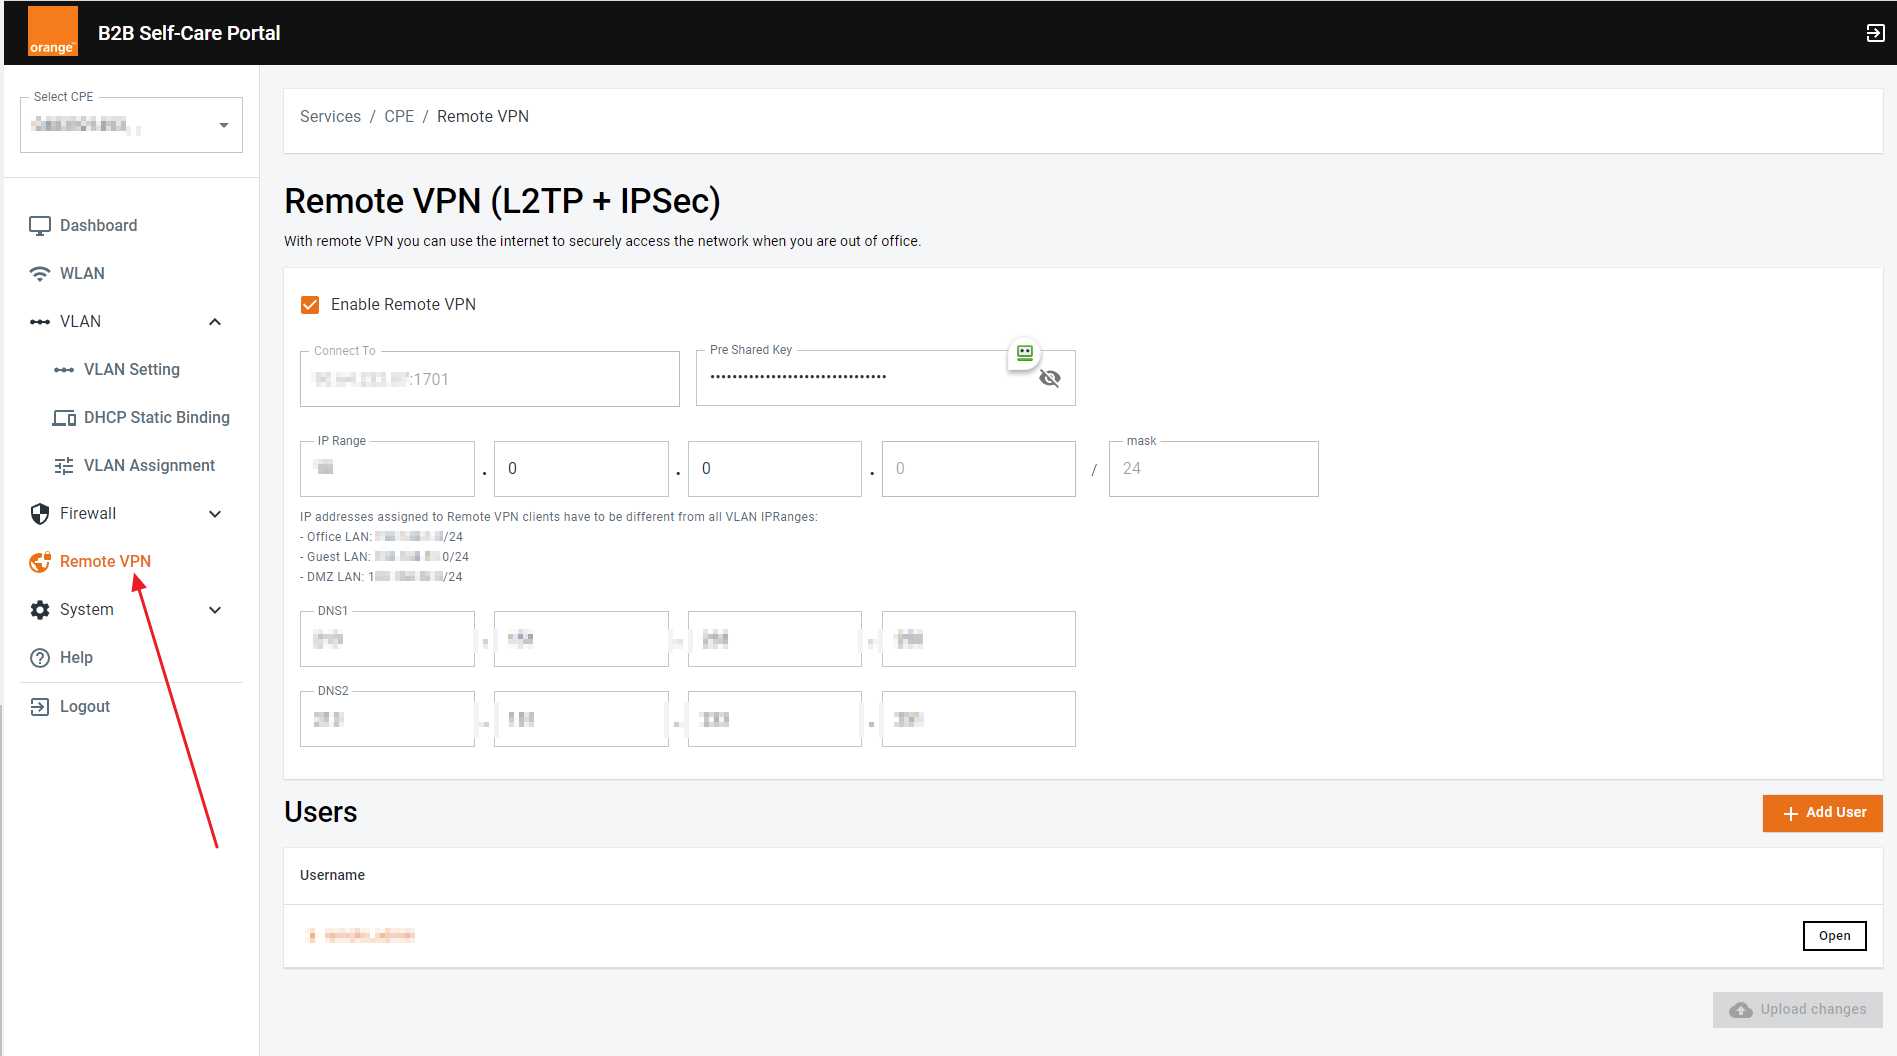
Task: Open the Help page
Action: (76, 658)
